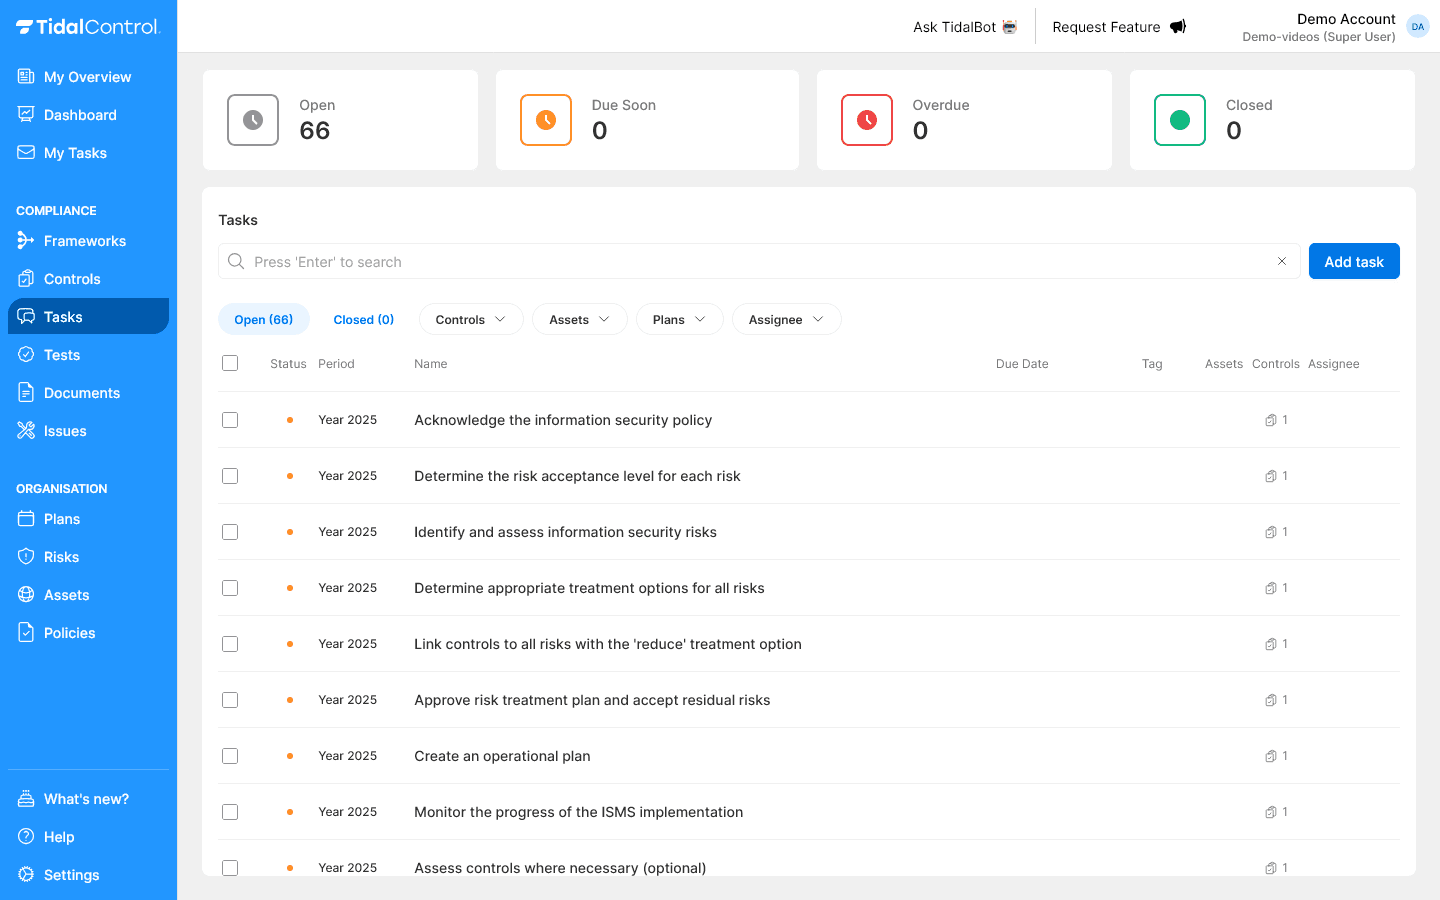Open the Assignee filter dropdown
Image resolution: width=1440 pixels, height=900 pixels.
786,319
